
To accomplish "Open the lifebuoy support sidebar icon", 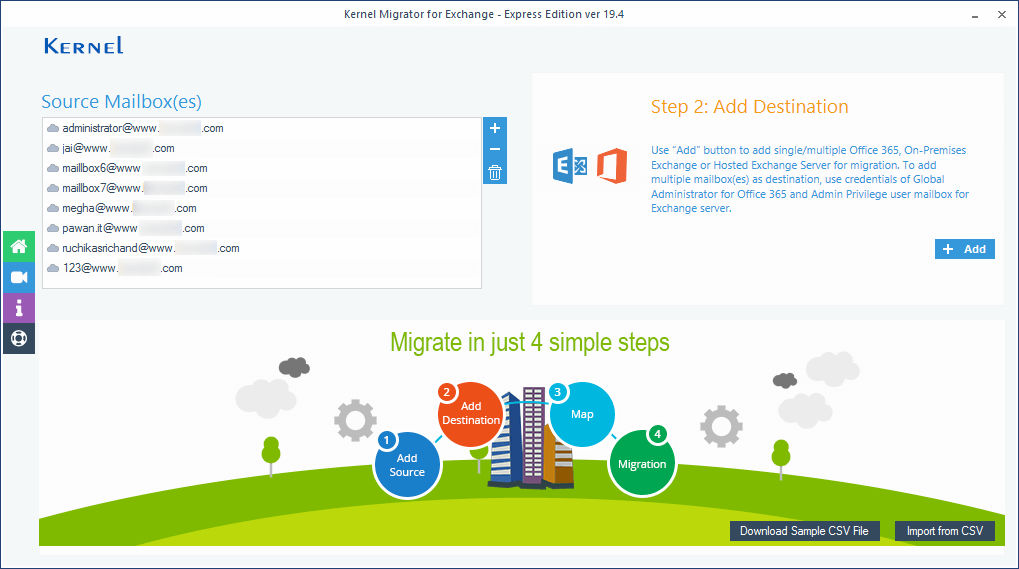I will coord(19,338).
